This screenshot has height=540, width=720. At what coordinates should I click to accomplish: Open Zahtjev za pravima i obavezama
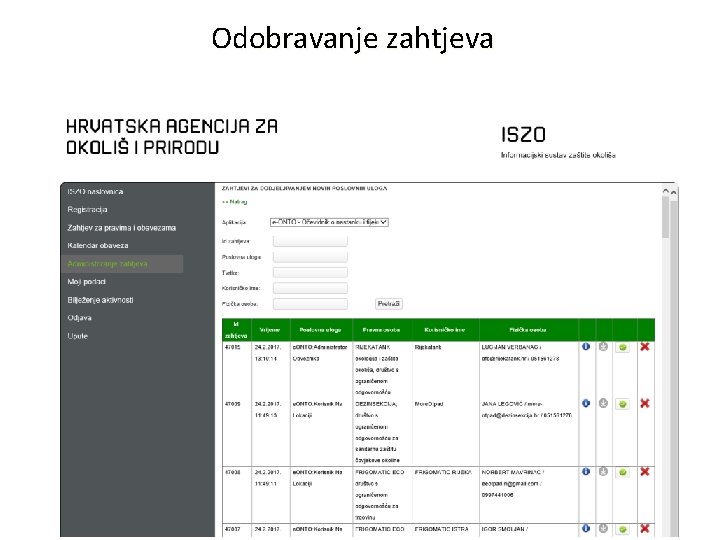[x=122, y=228]
